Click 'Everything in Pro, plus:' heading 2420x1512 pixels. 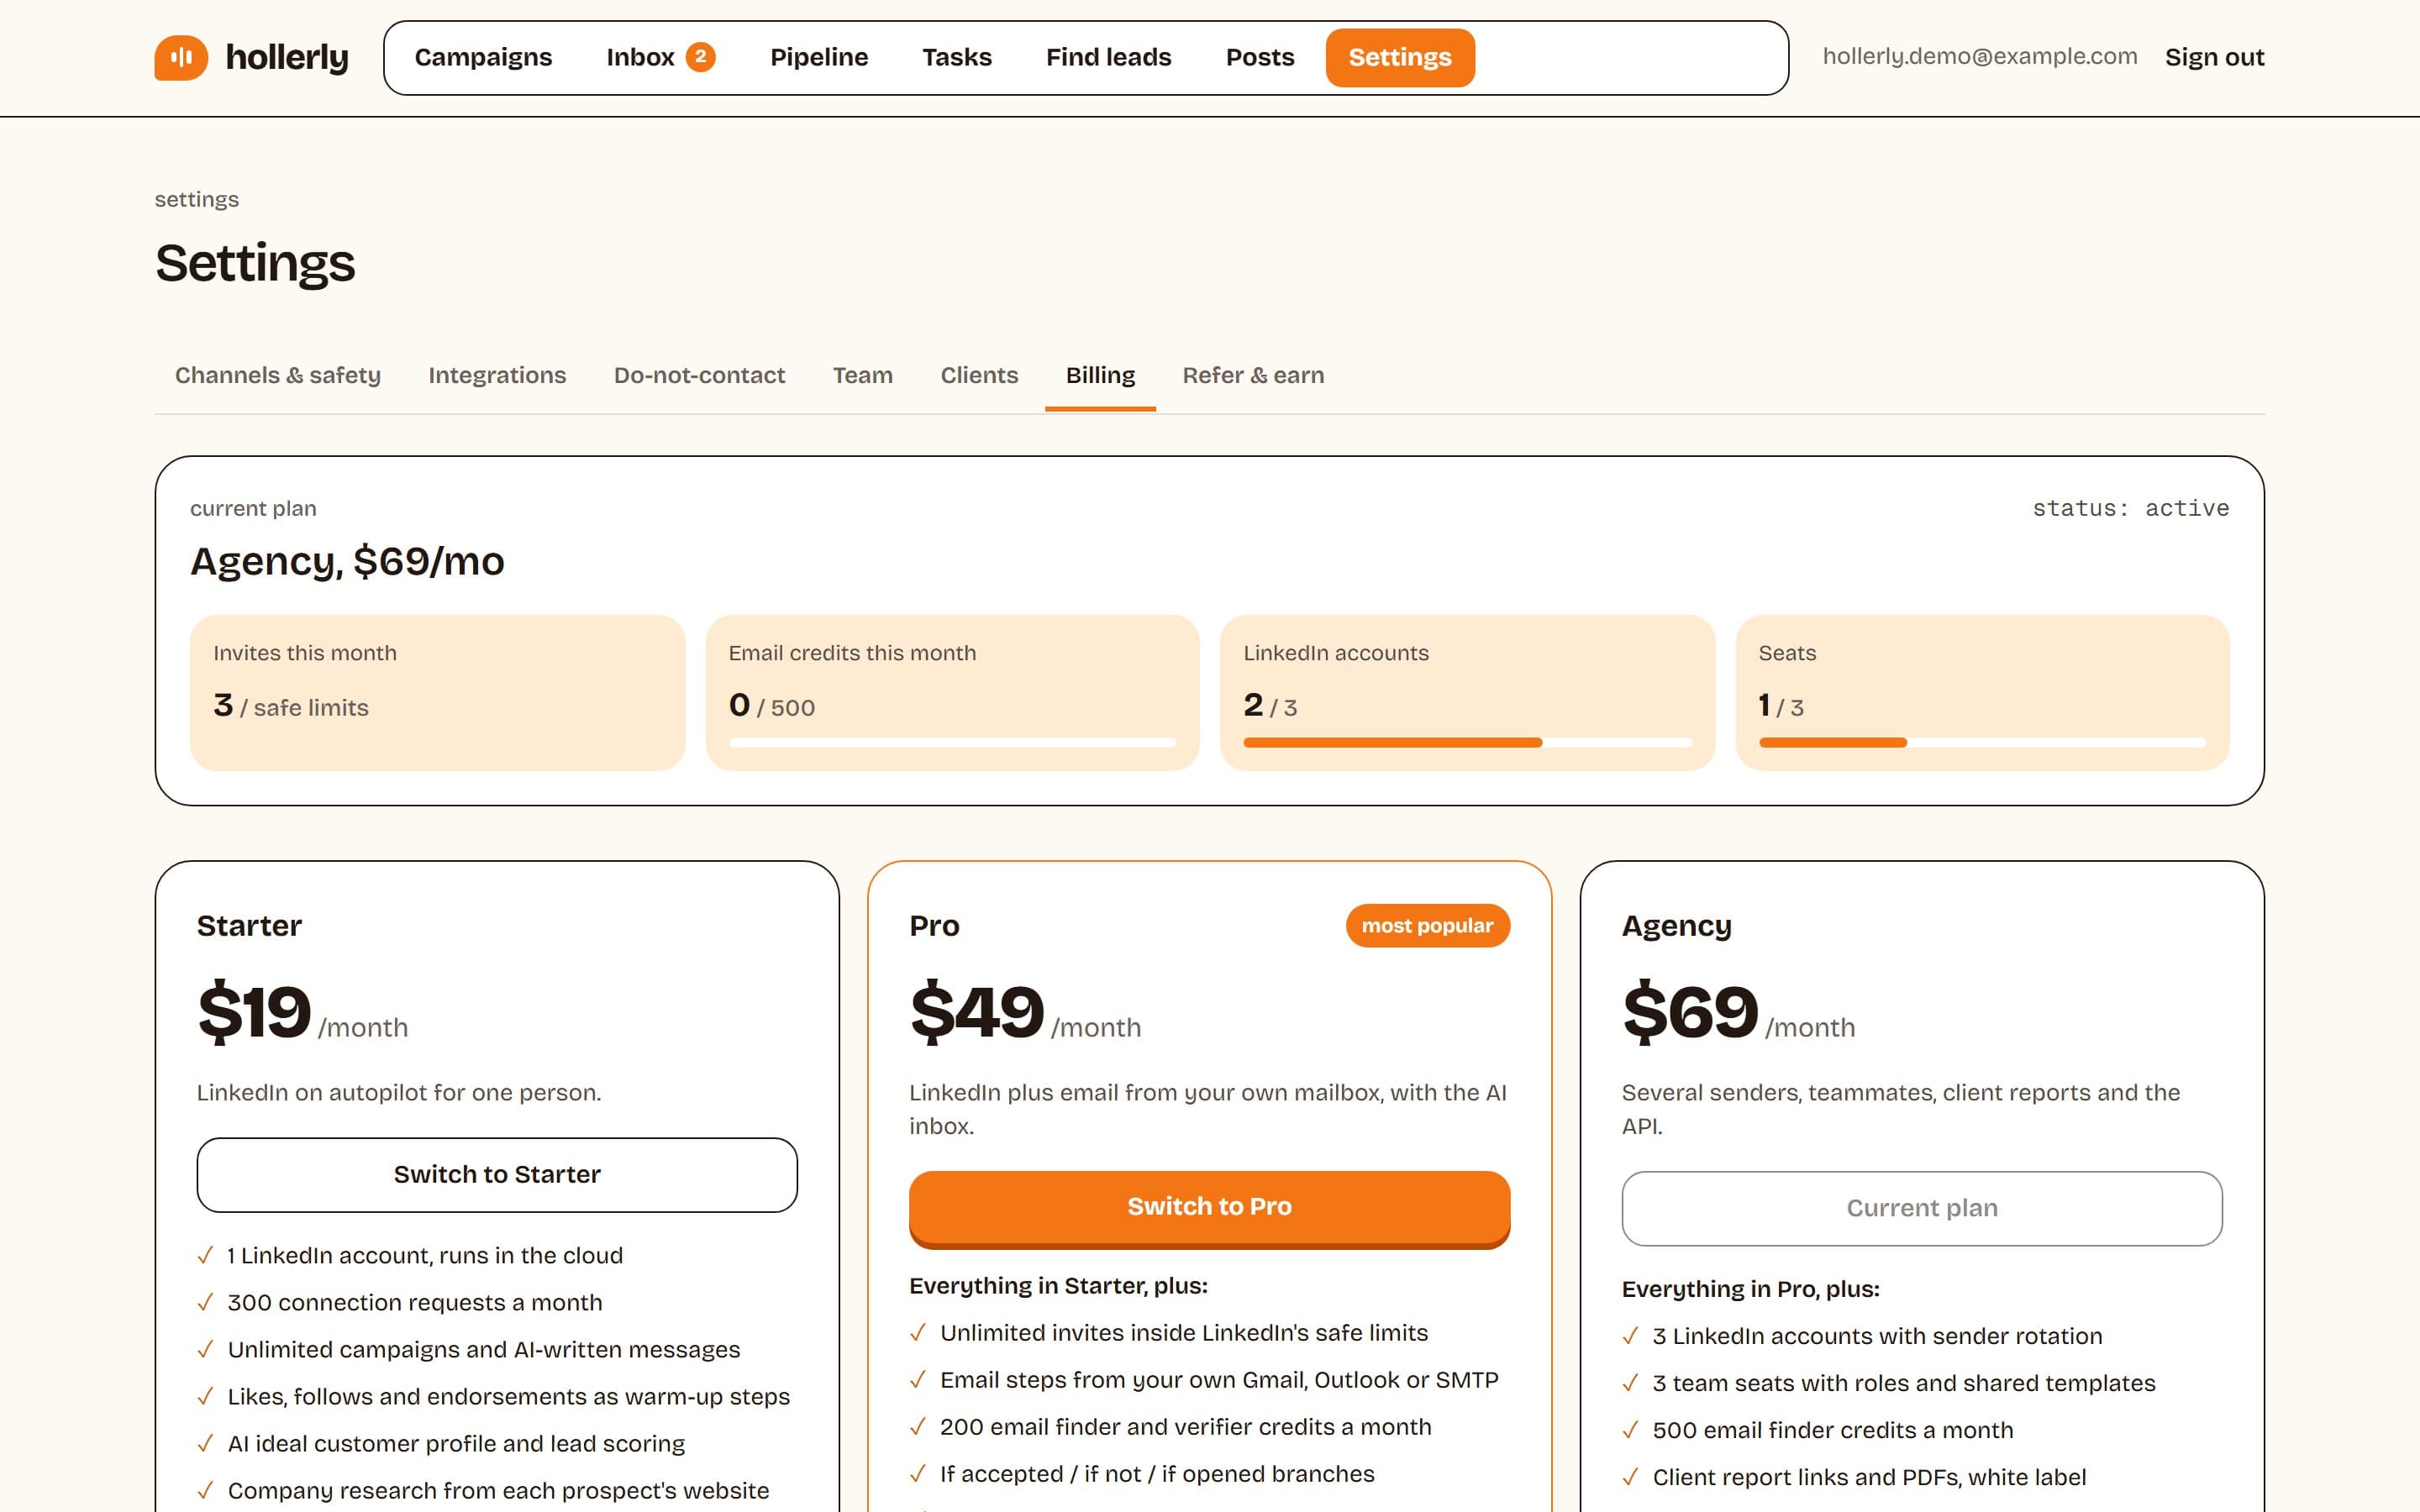pyautogui.click(x=1750, y=1289)
